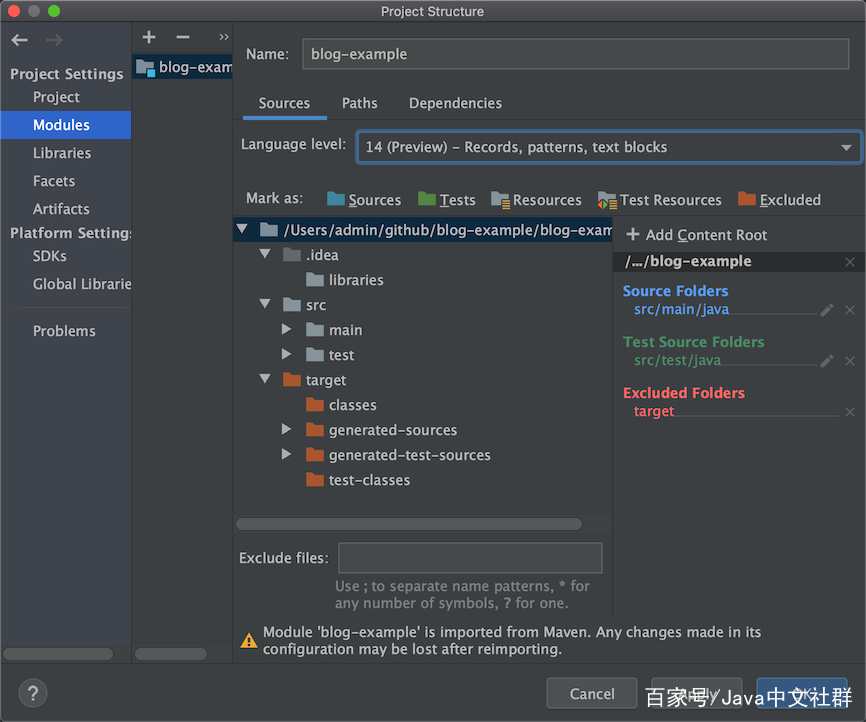
Task: Click the target excluded folder link
Action: click(x=654, y=412)
